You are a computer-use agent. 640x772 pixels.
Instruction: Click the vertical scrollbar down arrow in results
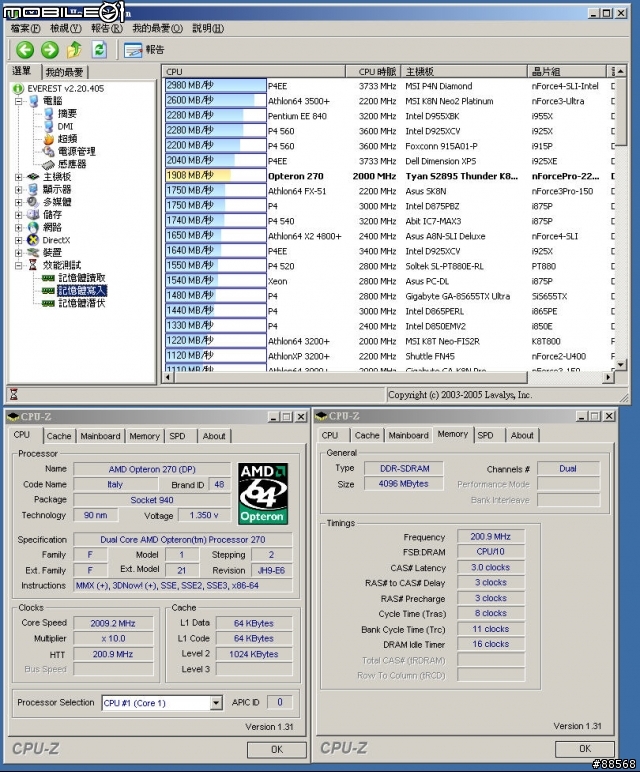point(621,365)
